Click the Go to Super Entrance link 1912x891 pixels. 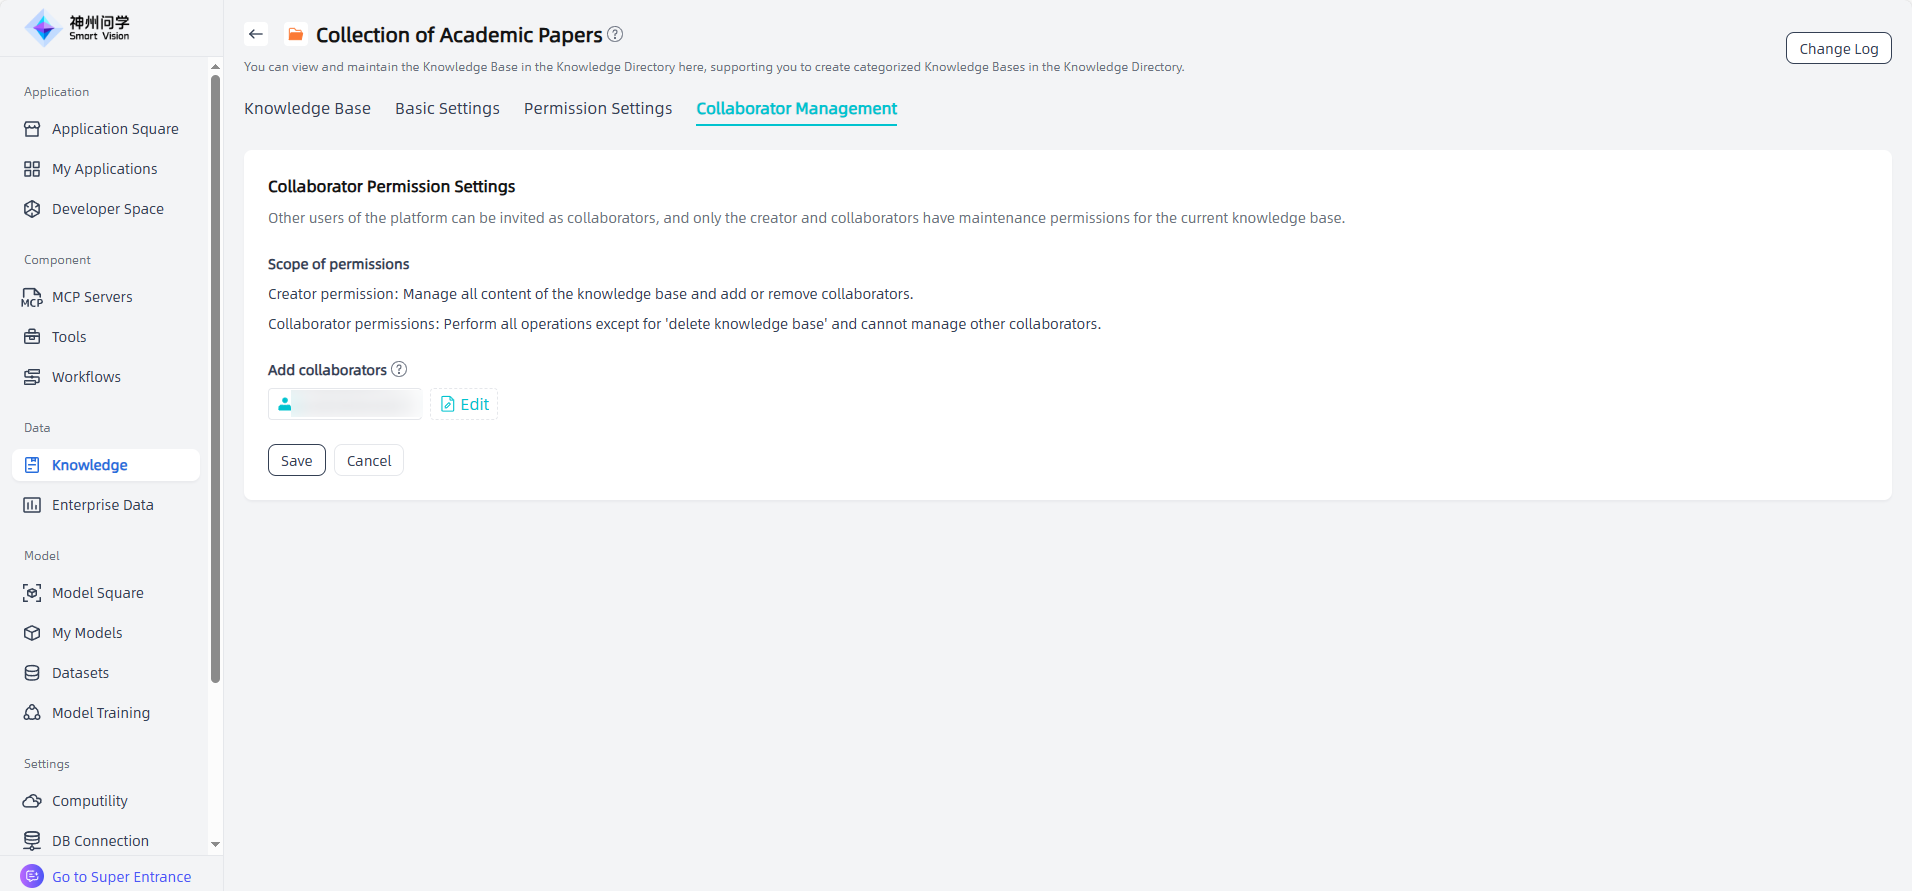pos(121,877)
